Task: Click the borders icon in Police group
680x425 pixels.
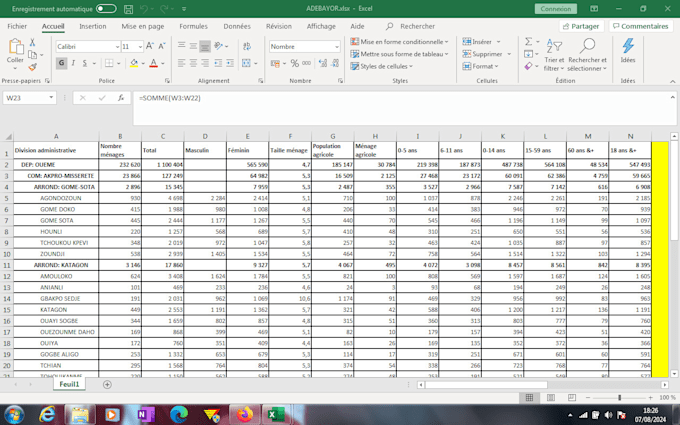Action: [109, 63]
